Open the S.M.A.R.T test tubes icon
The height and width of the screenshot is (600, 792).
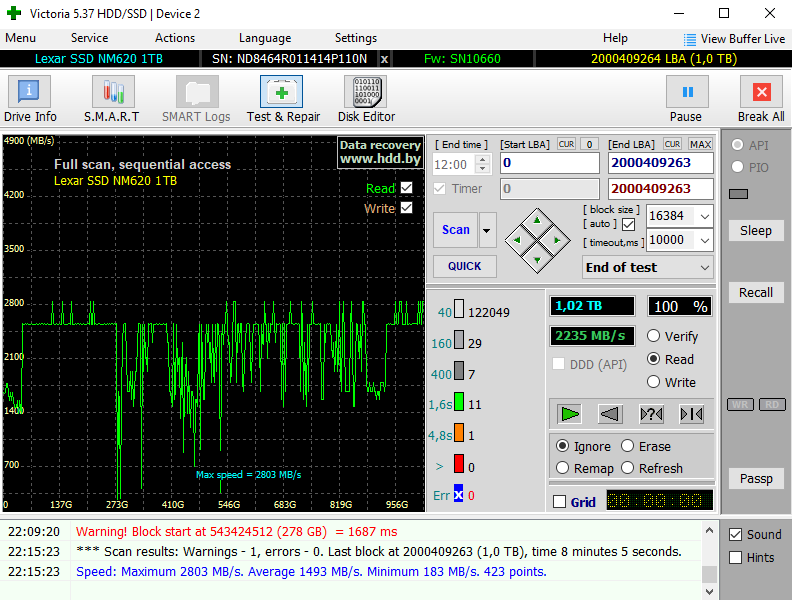tap(113, 91)
